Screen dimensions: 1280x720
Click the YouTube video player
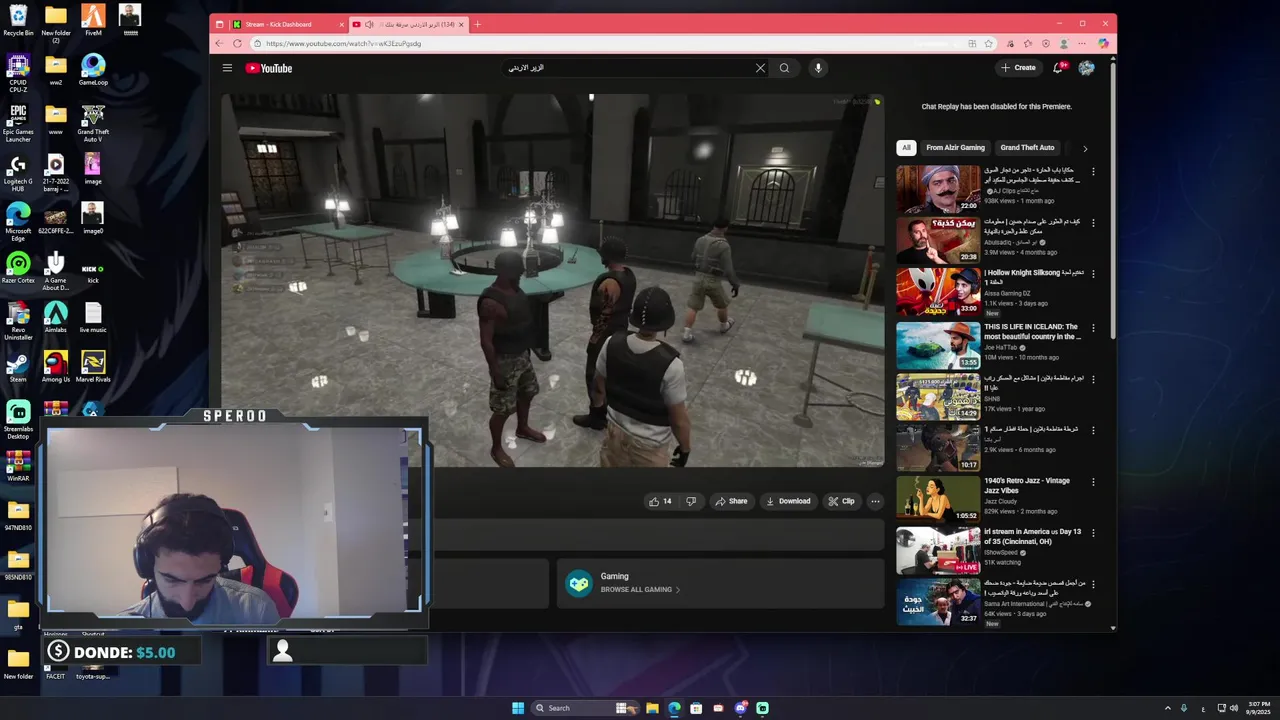pyautogui.click(x=553, y=280)
